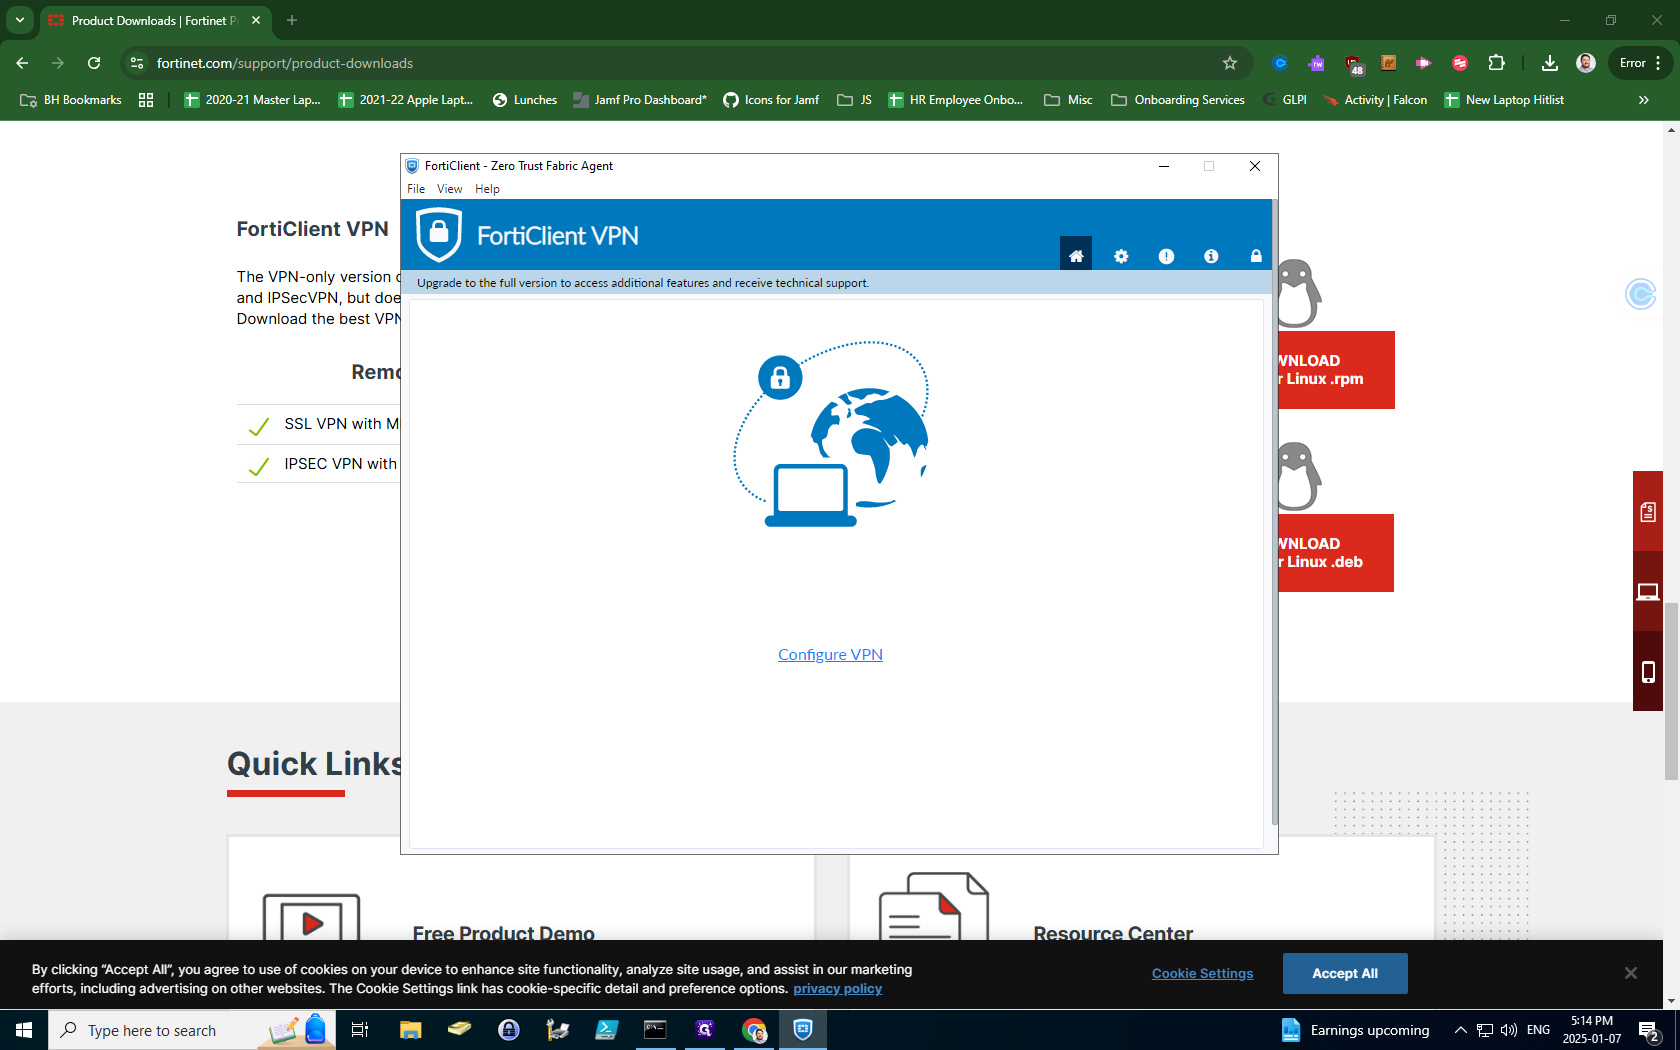The image size is (1680, 1050).
Task: Go back in Chrome
Action: point(22,63)
